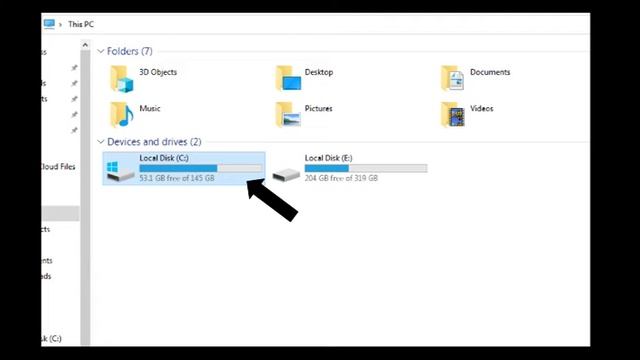Open the Documents folder icon
640x360 pixels.
point(453,78)
